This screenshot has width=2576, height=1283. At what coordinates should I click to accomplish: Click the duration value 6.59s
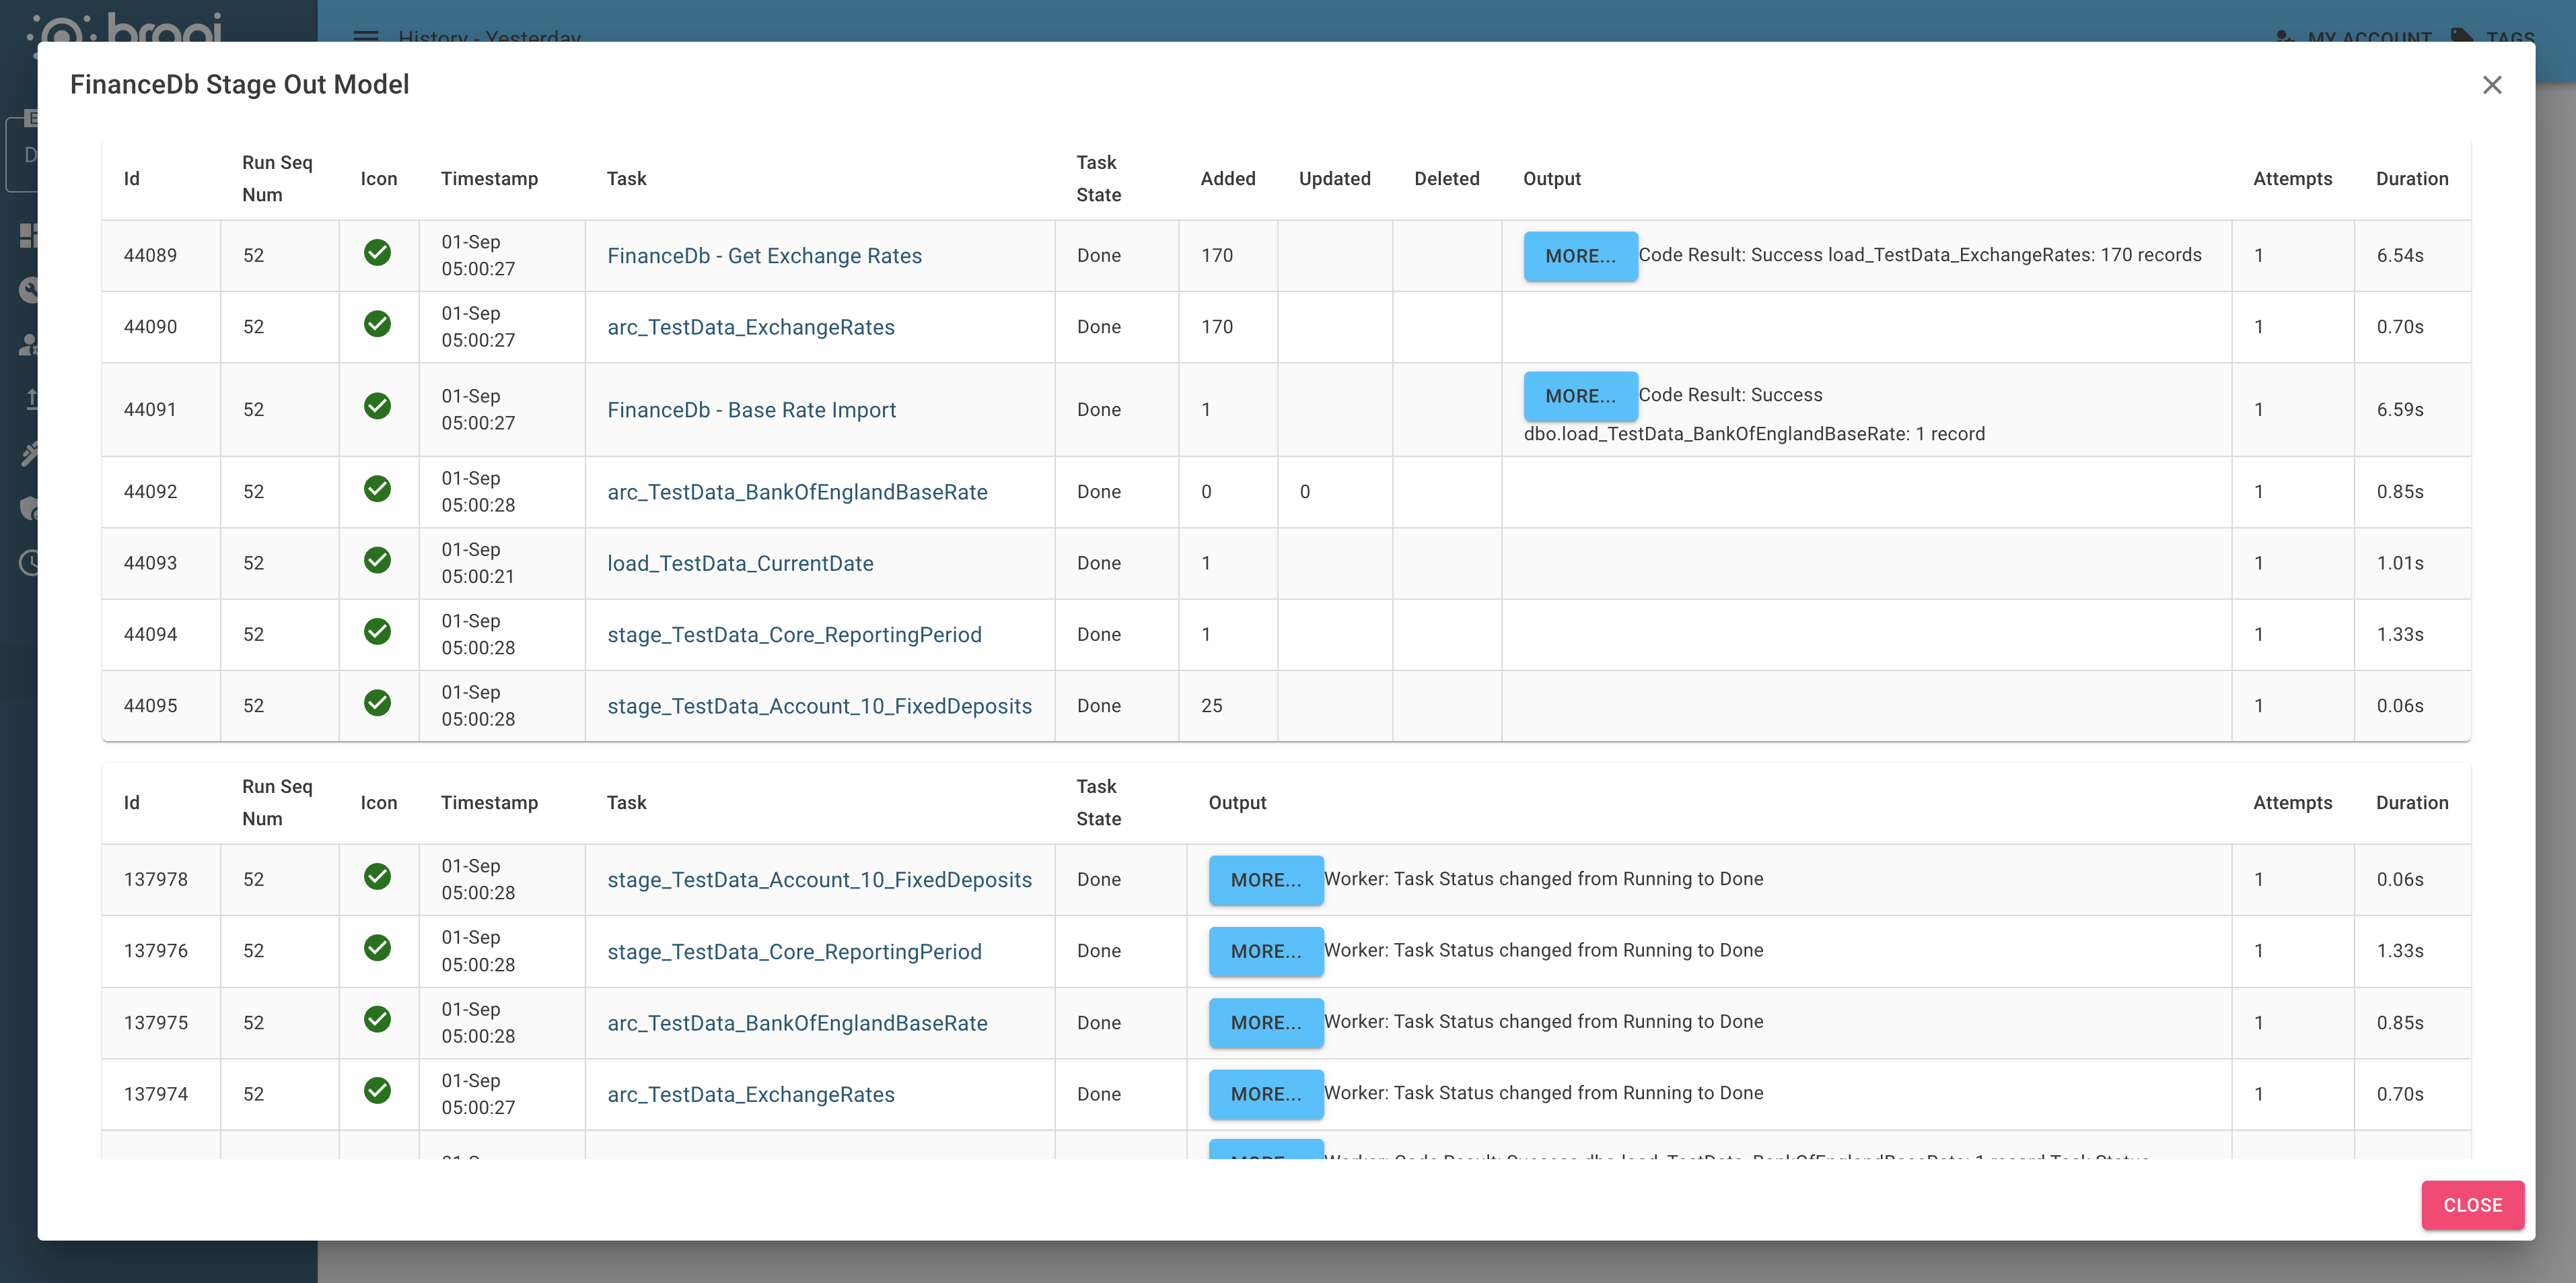2400,409
